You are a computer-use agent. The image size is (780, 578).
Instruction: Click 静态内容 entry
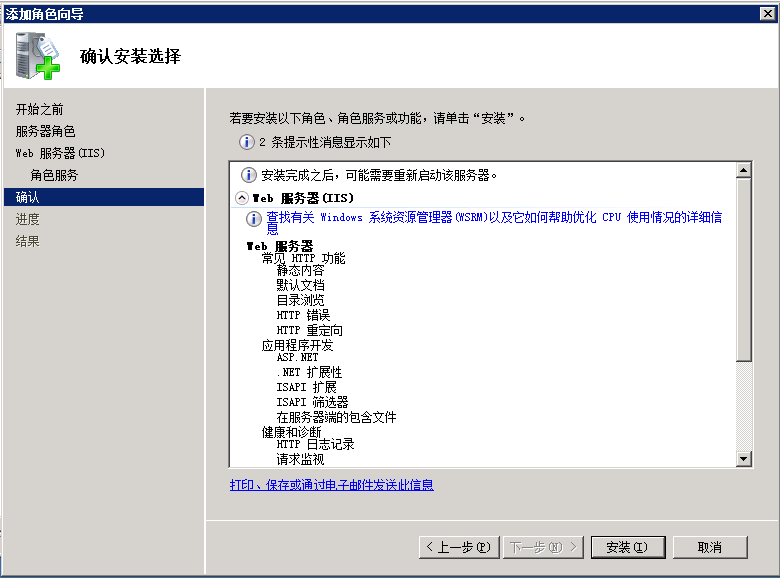tap(300, 271)
